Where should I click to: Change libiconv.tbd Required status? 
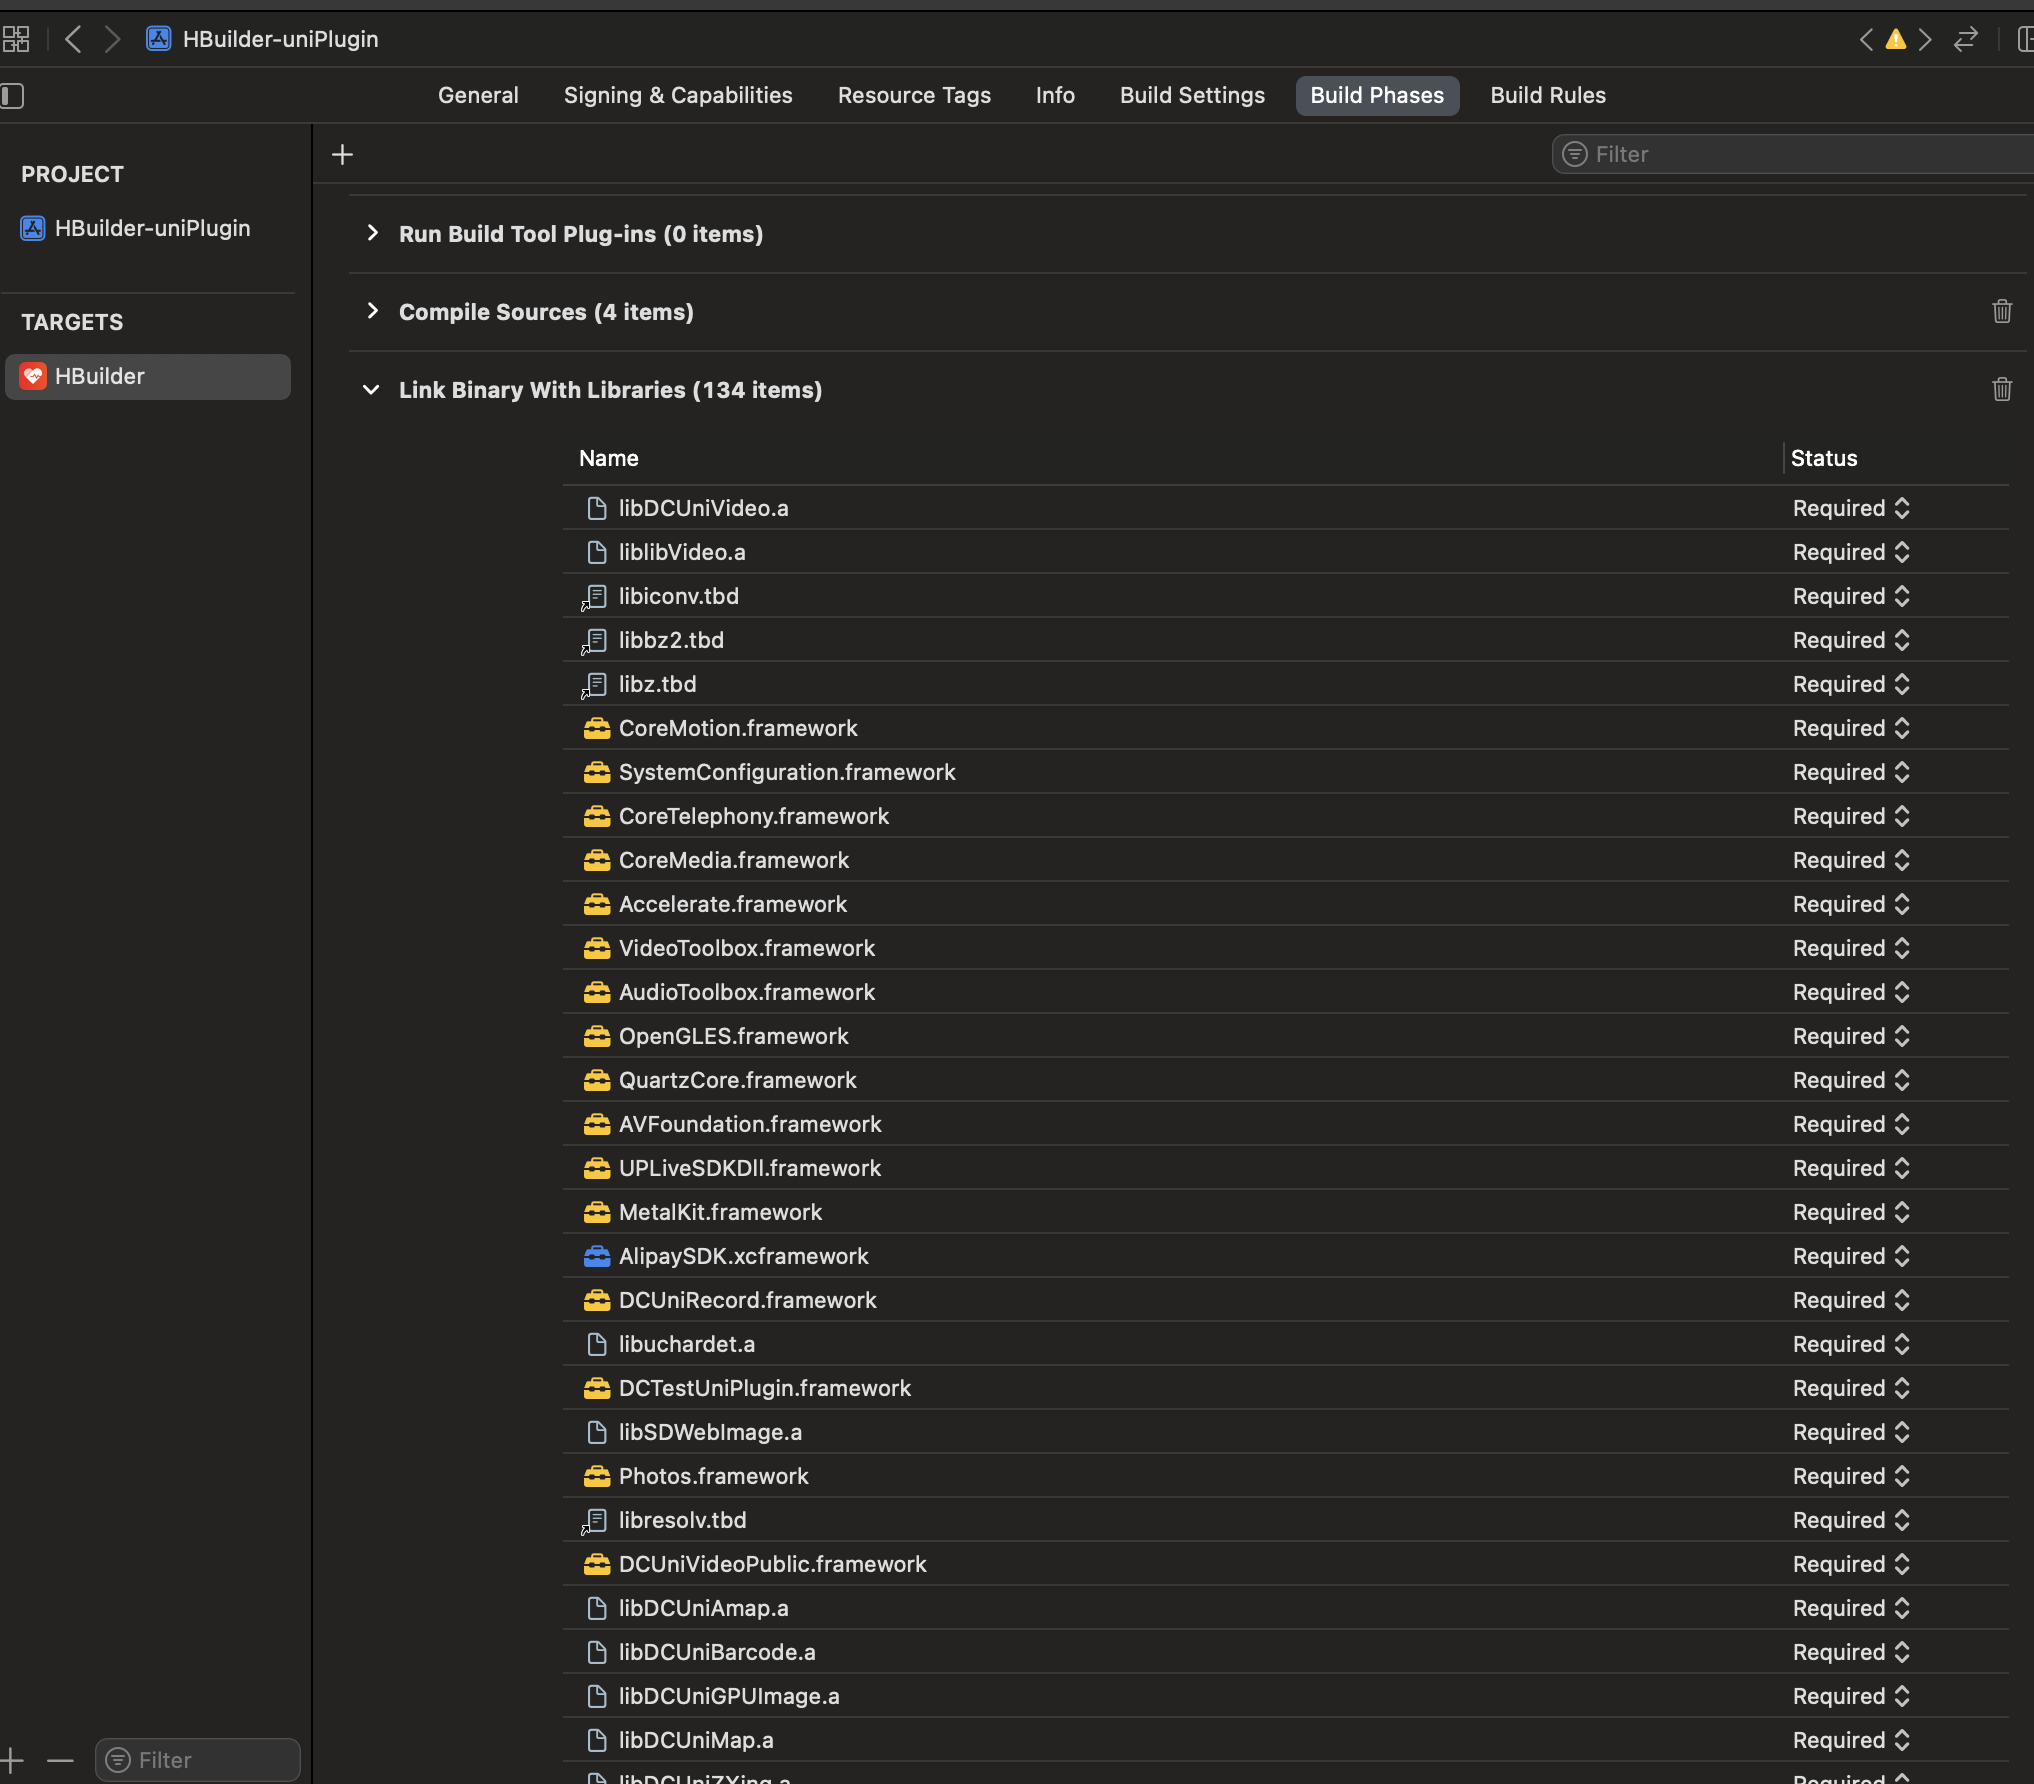pos(1851,597)
